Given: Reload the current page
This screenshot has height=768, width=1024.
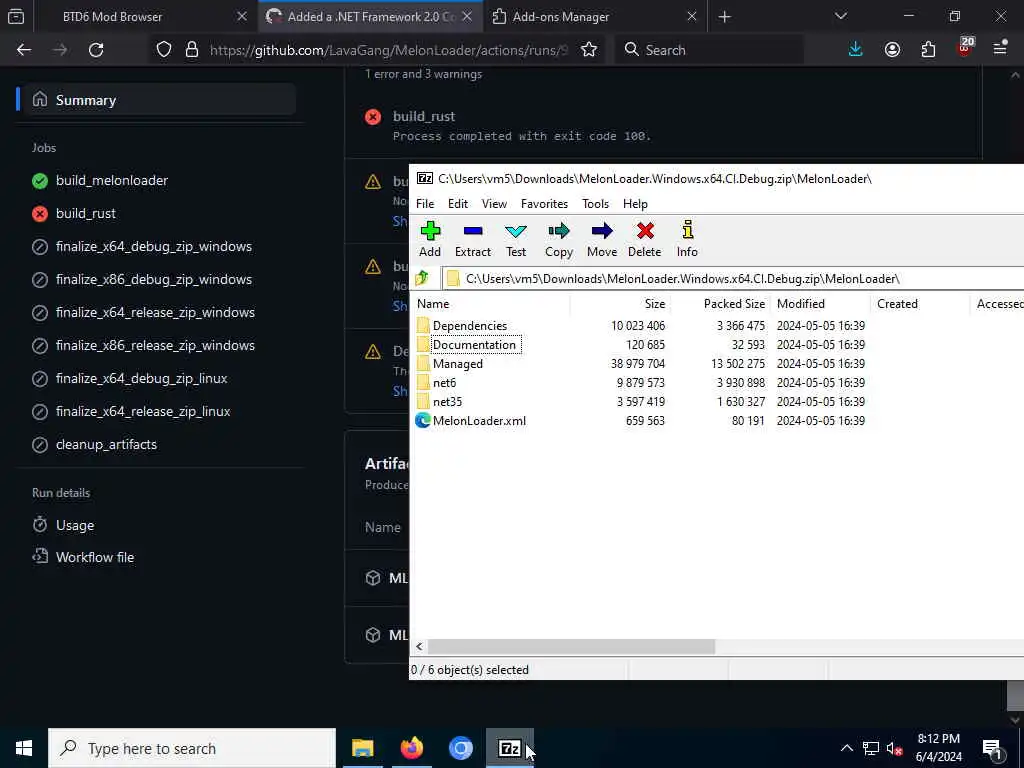Looking at the screenshot, I should pyautogui.click(x=96, y=50).
